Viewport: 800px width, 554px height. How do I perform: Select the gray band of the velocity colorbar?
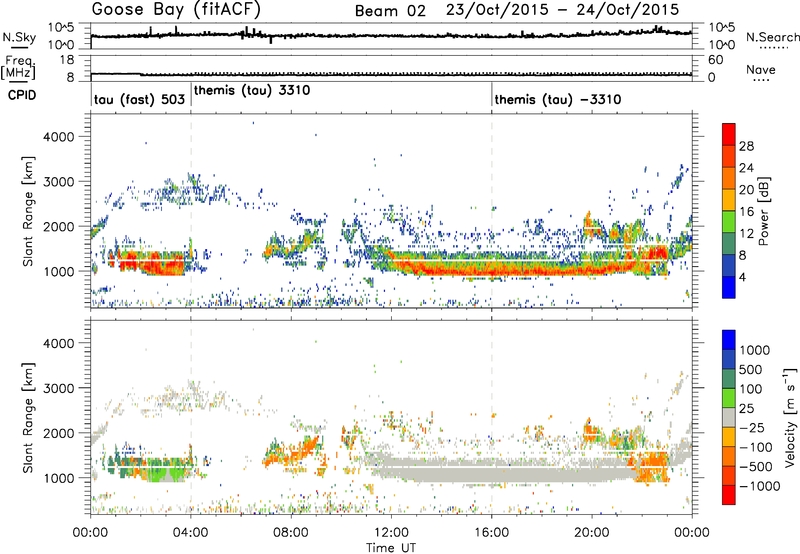pyautogui.click(x=729, y=418)
